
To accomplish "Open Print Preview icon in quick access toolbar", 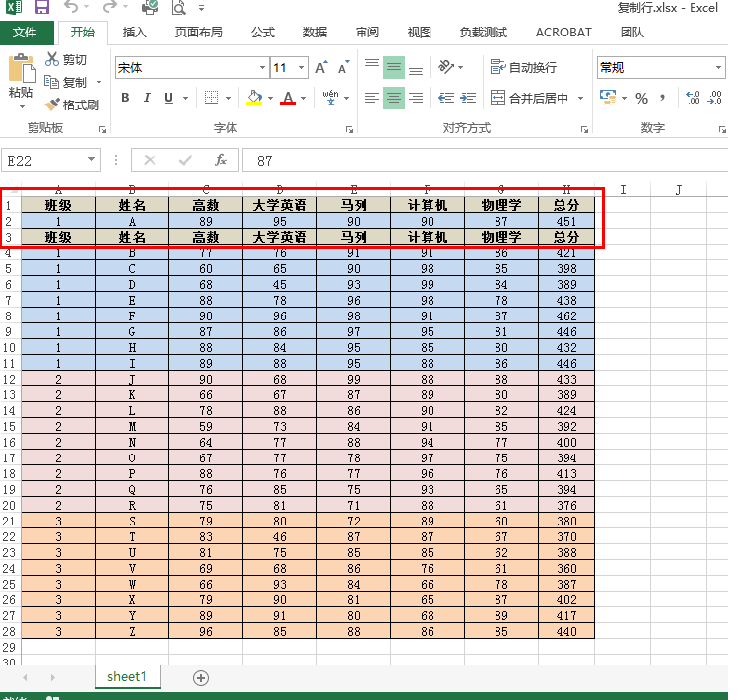I will pos(179,8).
